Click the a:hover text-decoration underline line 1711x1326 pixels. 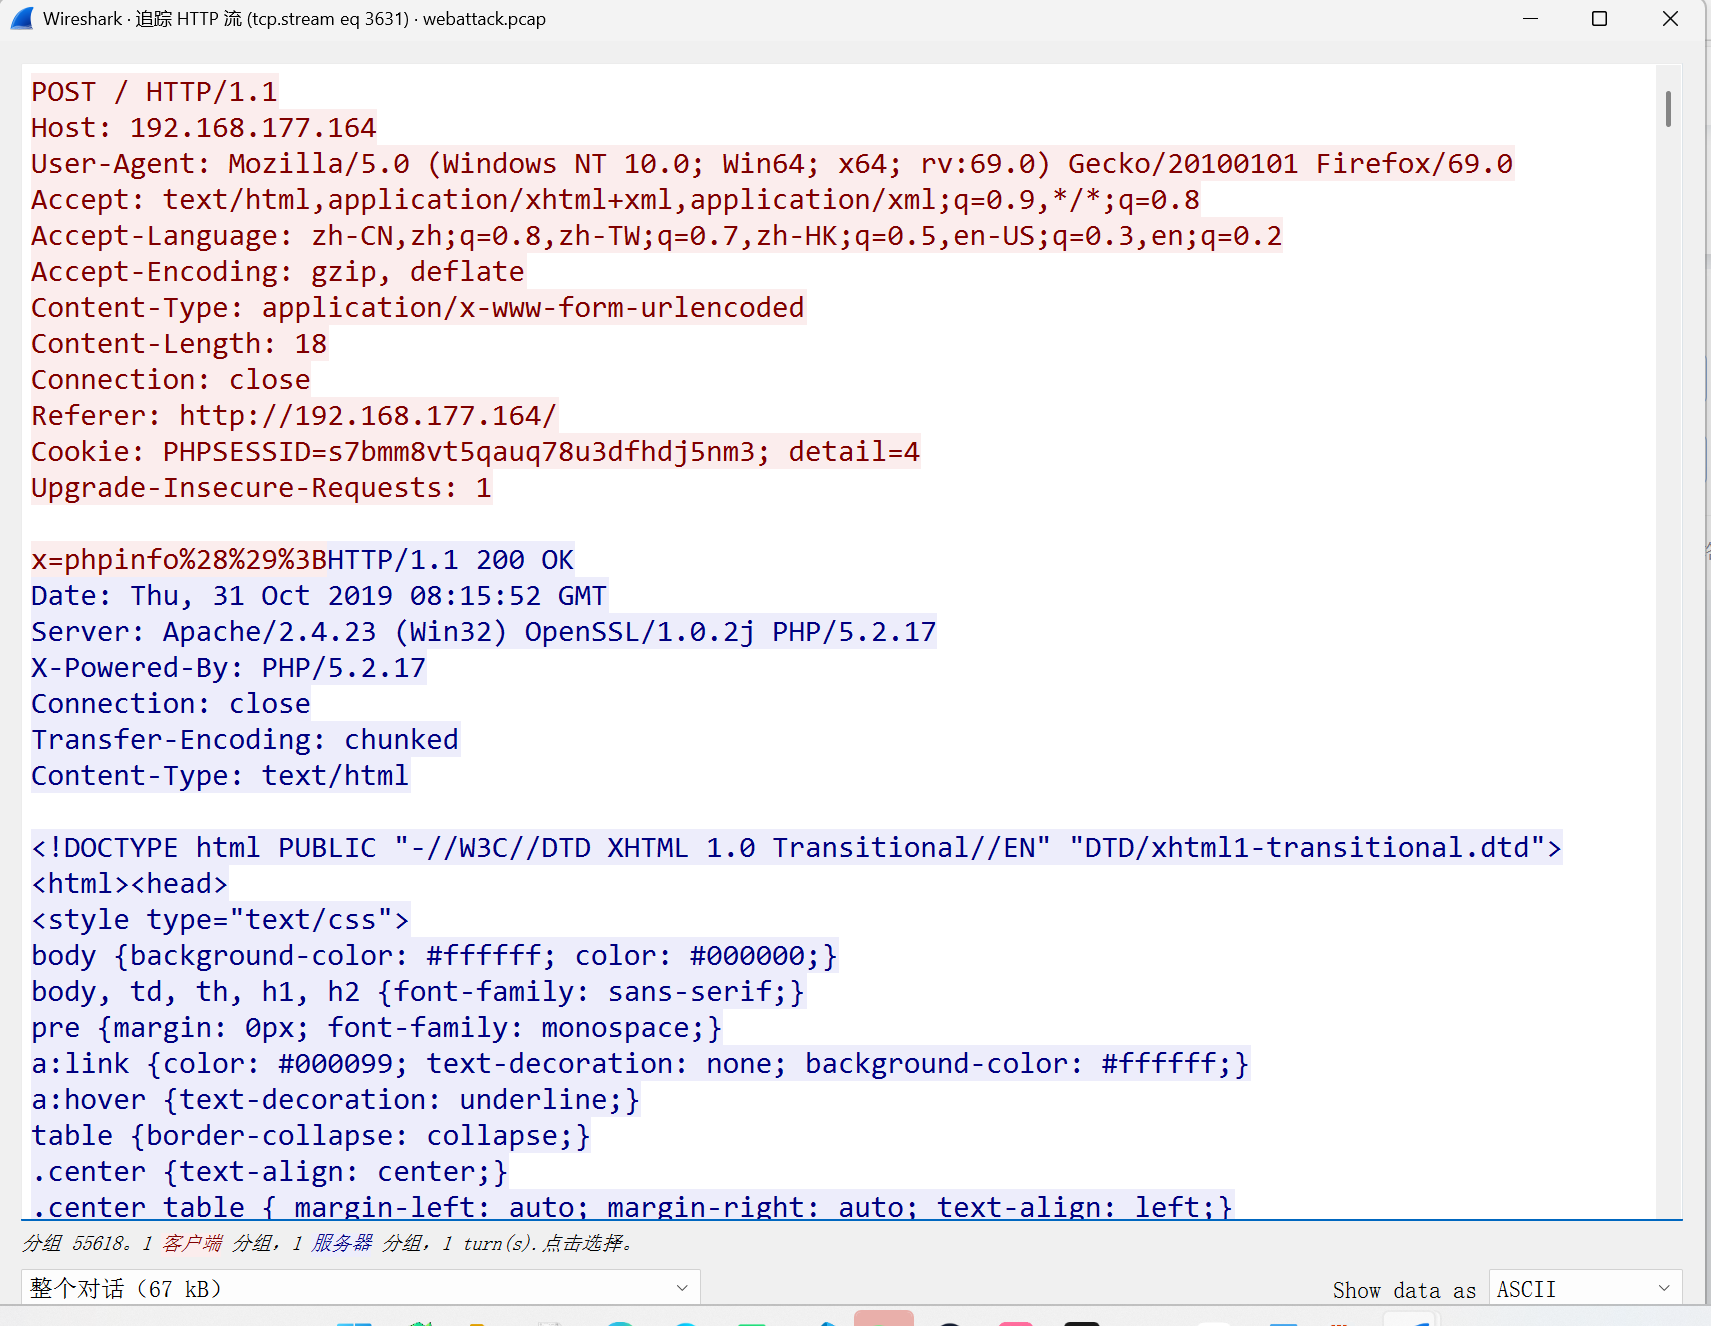(335, 1100)
